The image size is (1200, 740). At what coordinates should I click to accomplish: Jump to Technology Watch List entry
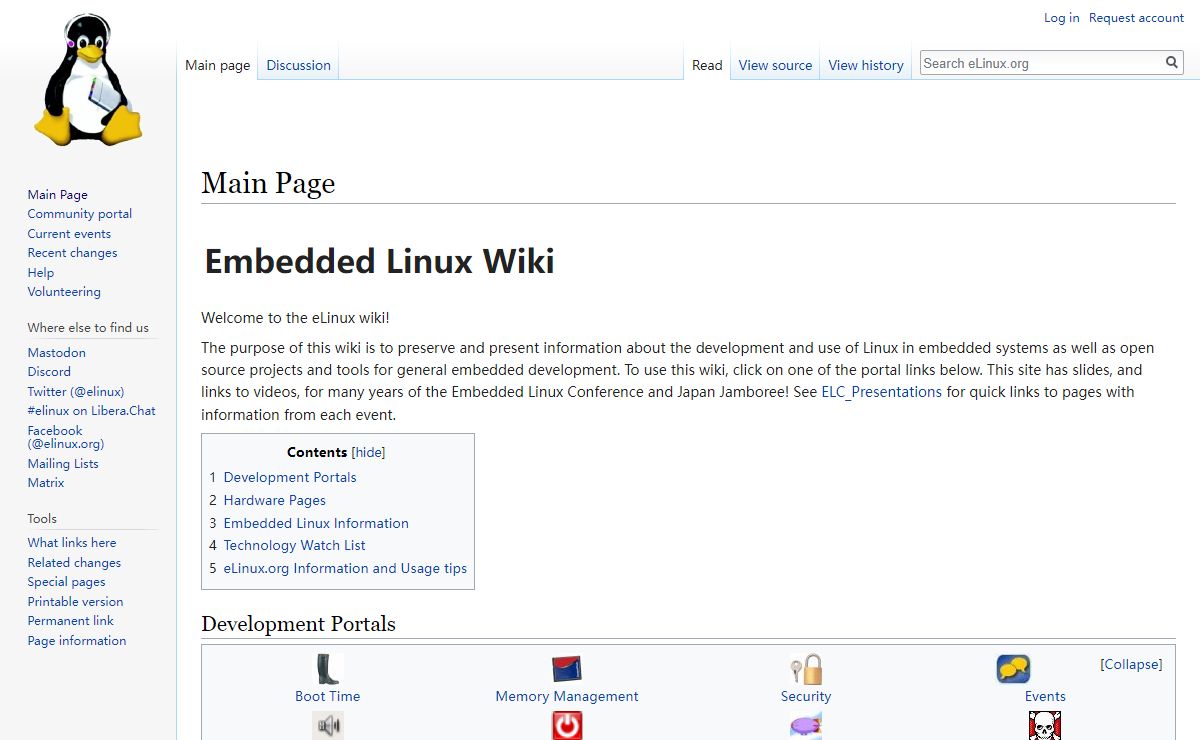pyautogui.click(x=287, y=546)
